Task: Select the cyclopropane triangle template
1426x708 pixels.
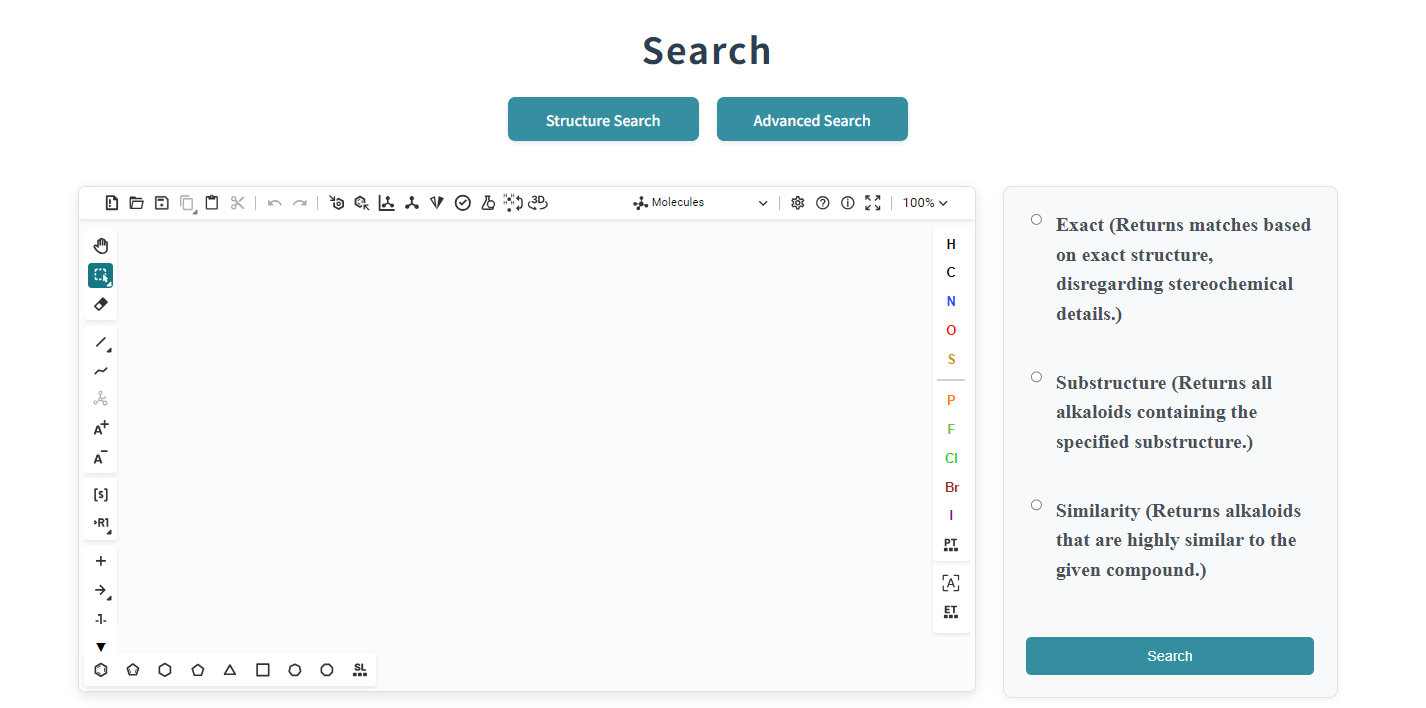Action: 230,670
